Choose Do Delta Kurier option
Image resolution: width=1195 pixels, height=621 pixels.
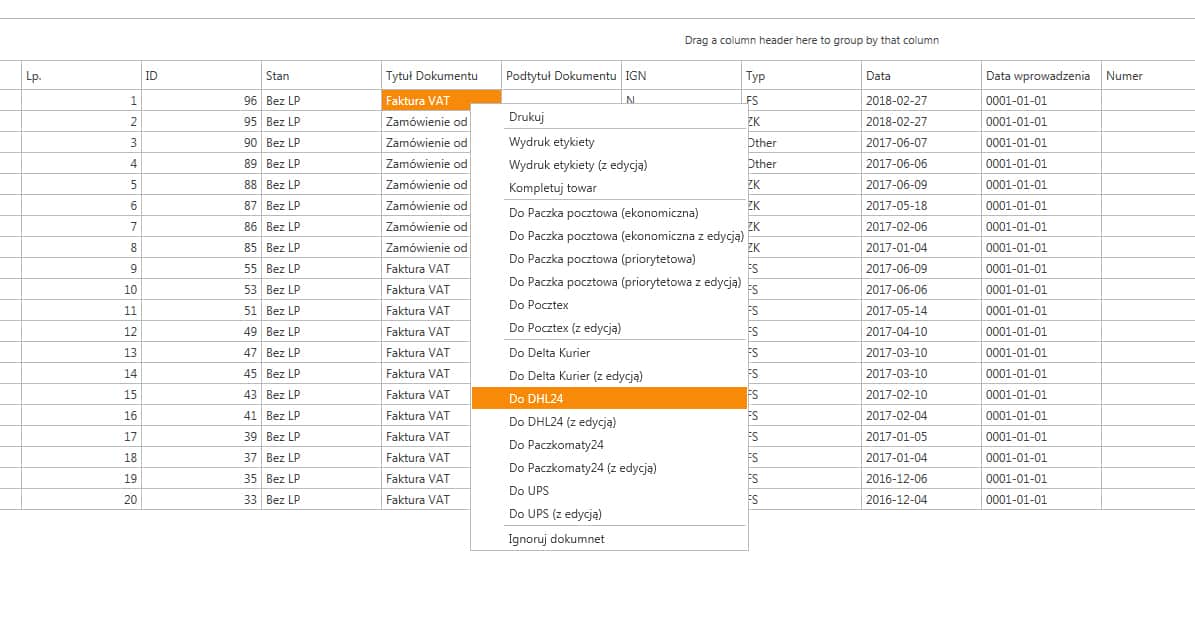(x=609, y=353)
